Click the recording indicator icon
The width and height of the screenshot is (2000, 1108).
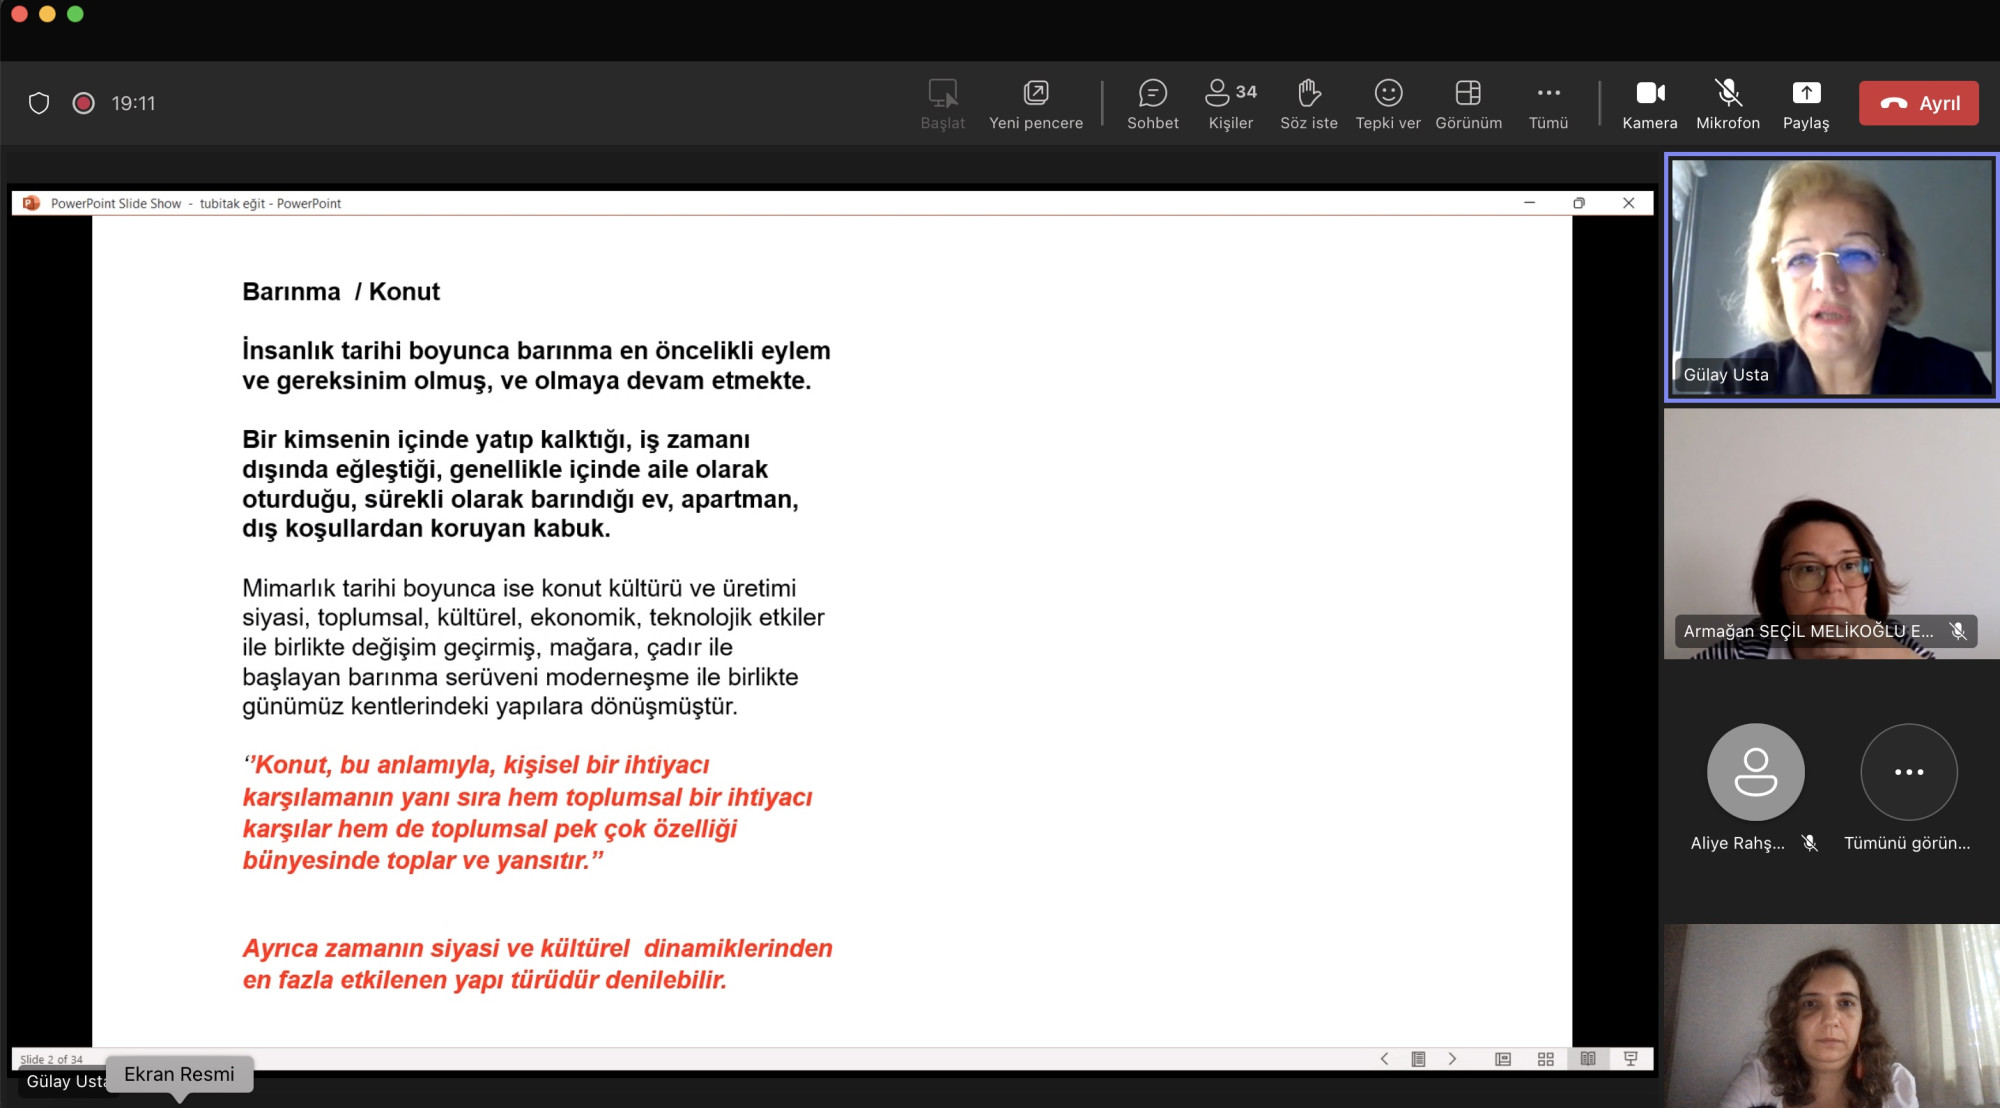[x=84, y=103]
